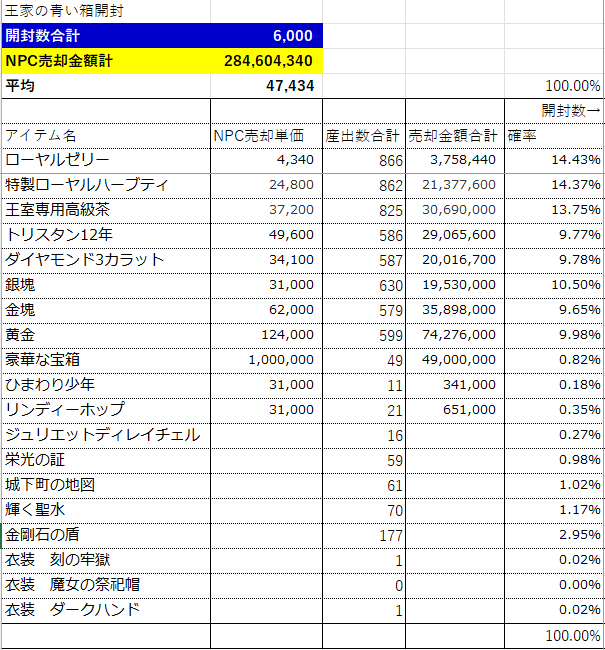Image resolution: width=605 pixels, height=650 pixels.
Task: Select the average value cell 47,434
Action: (266, 86)
